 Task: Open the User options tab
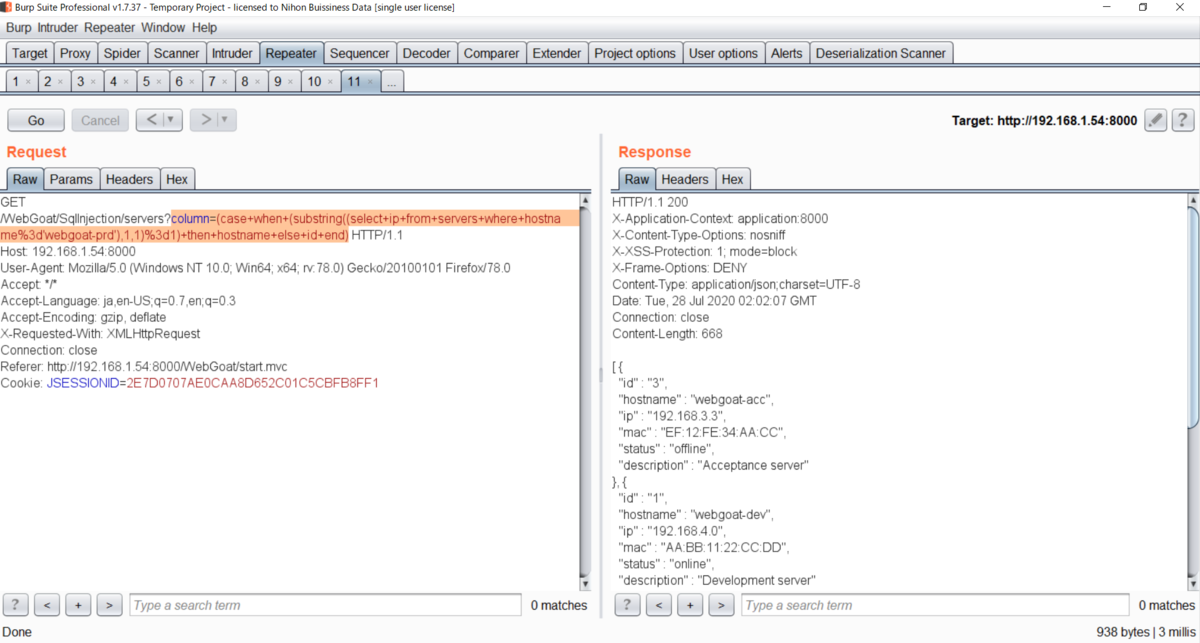pos(724,53)
